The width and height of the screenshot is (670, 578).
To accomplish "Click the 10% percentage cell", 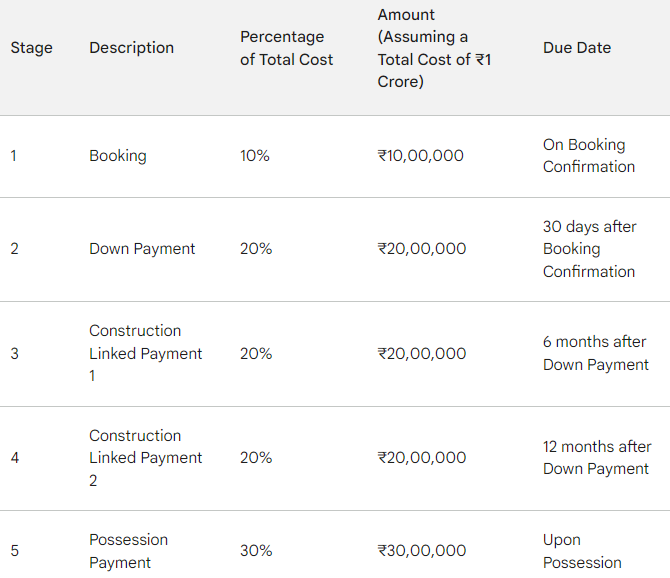I will pyautogui.click(x=255, y=156).
